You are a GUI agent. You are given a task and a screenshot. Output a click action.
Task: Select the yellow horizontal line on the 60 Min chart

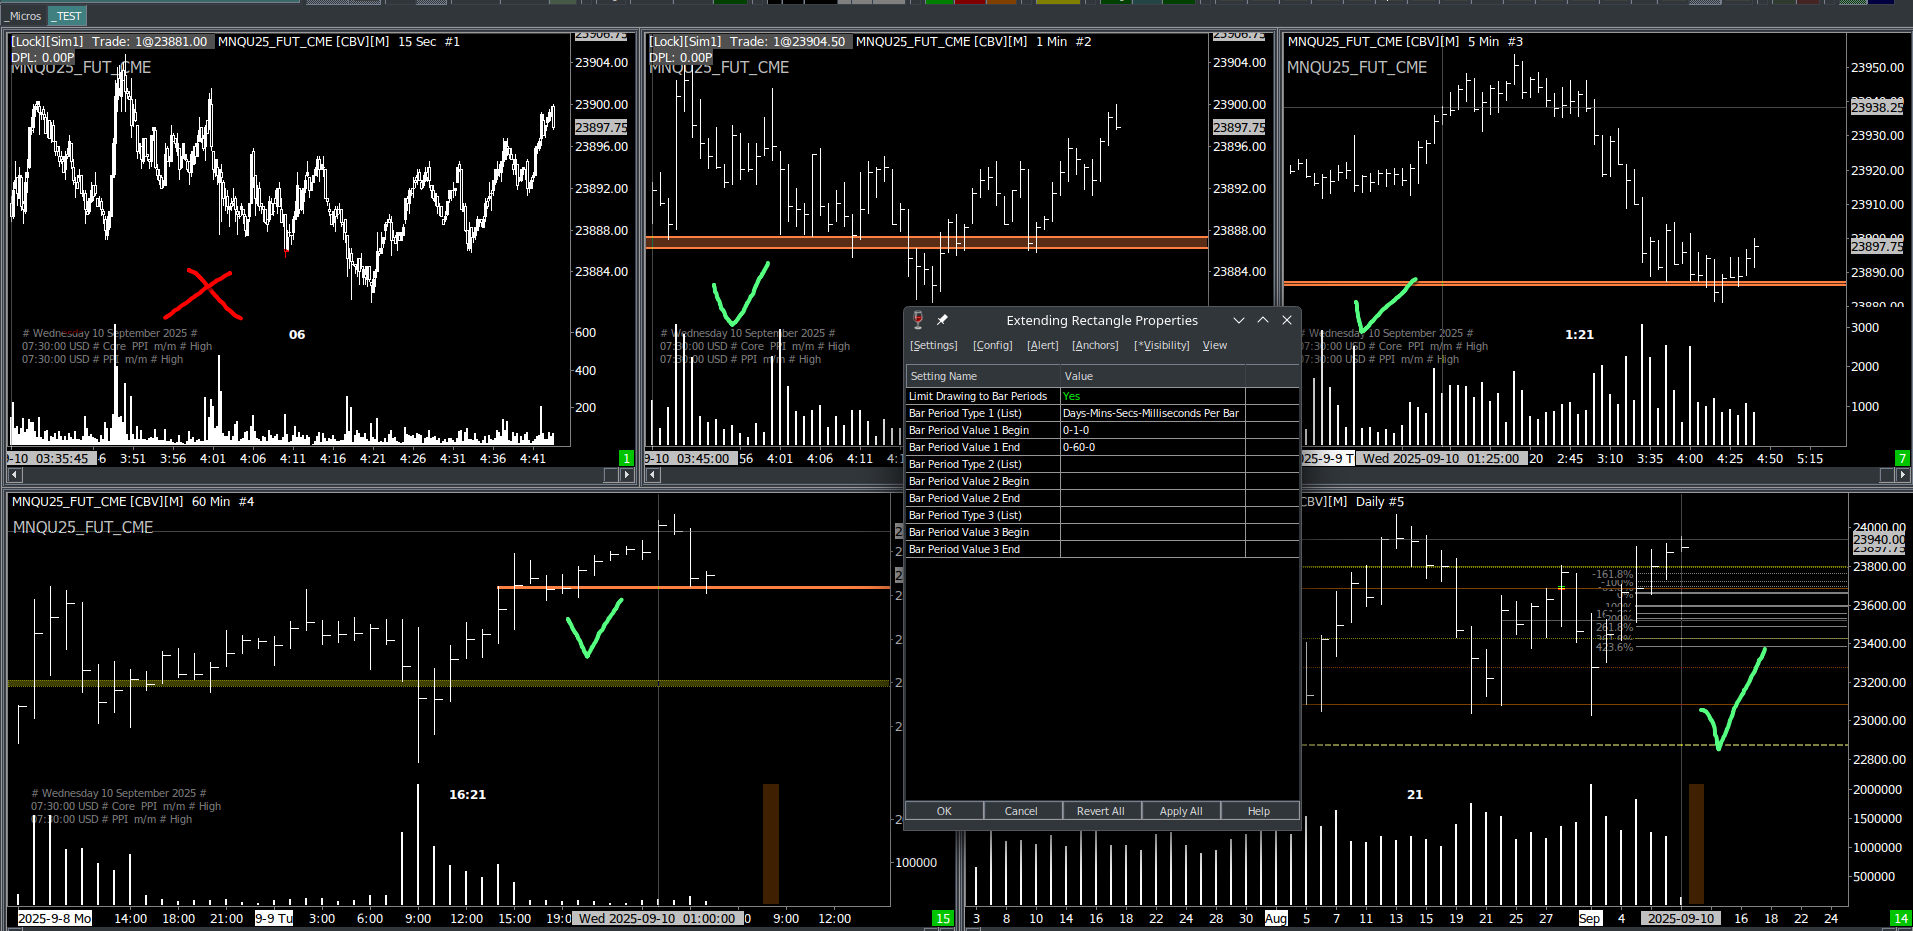pyautogui.click(x=448, y=684)
